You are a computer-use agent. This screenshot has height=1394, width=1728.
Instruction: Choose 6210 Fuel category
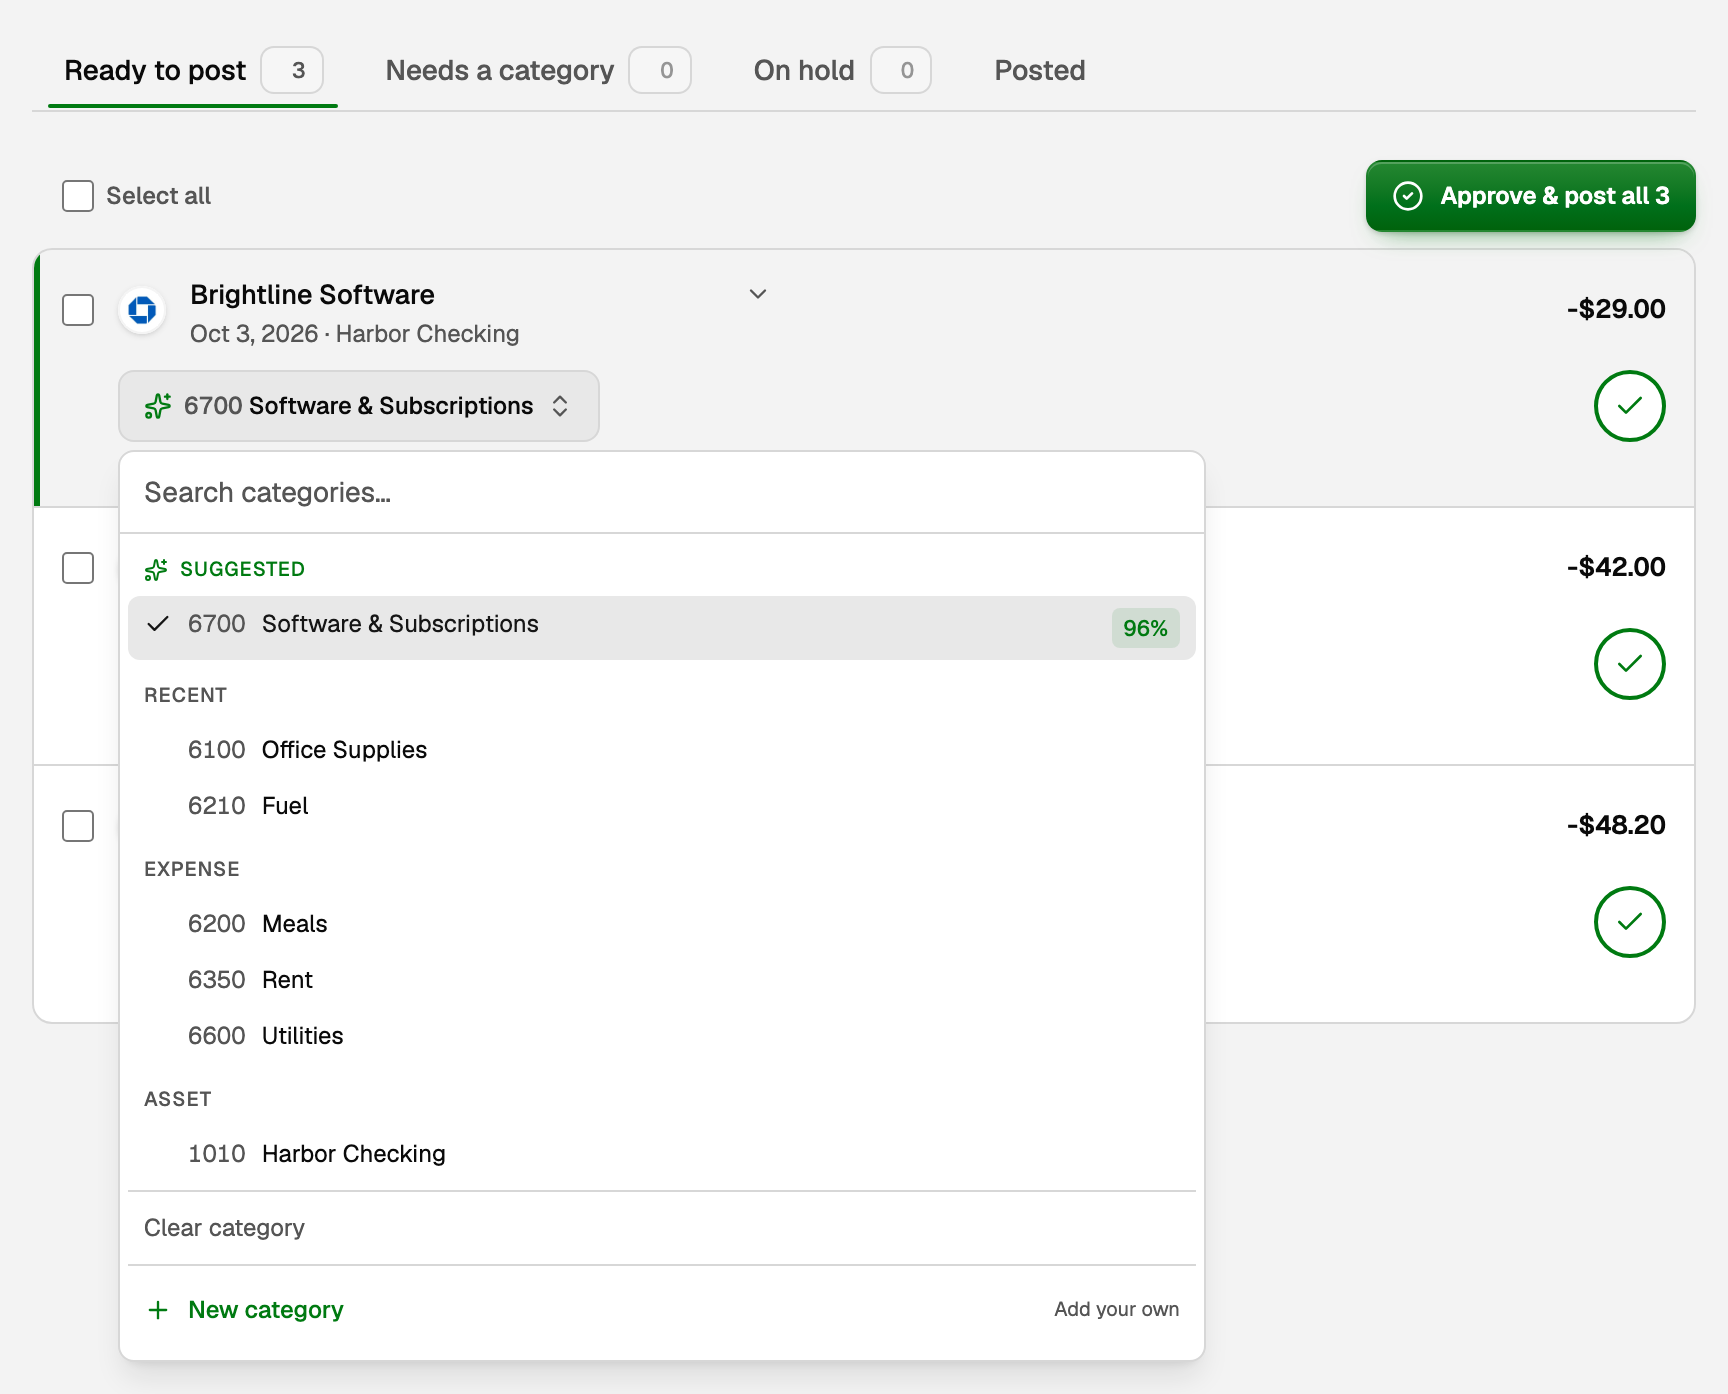[662, 806]
